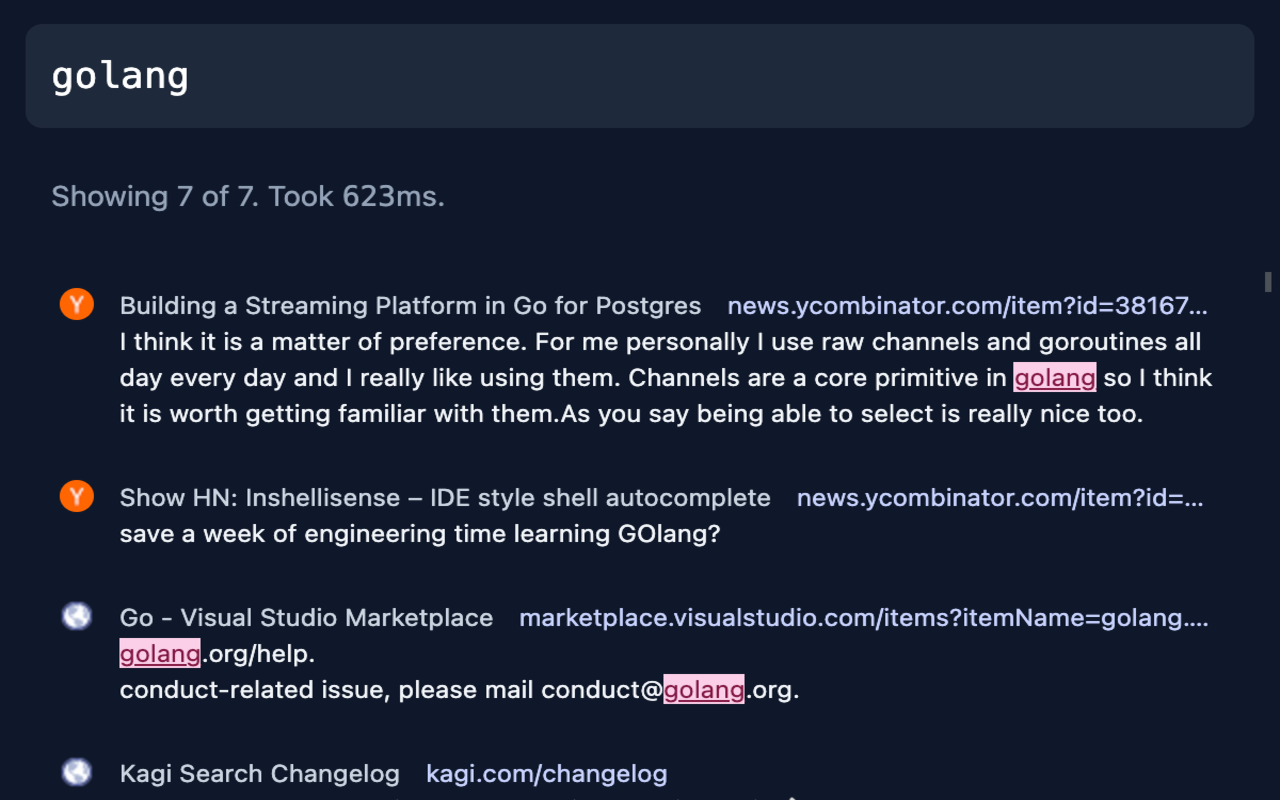The image size is (1280, 800).
Task: Open "Kagi Search Changelog" result title
Action: 259,773
